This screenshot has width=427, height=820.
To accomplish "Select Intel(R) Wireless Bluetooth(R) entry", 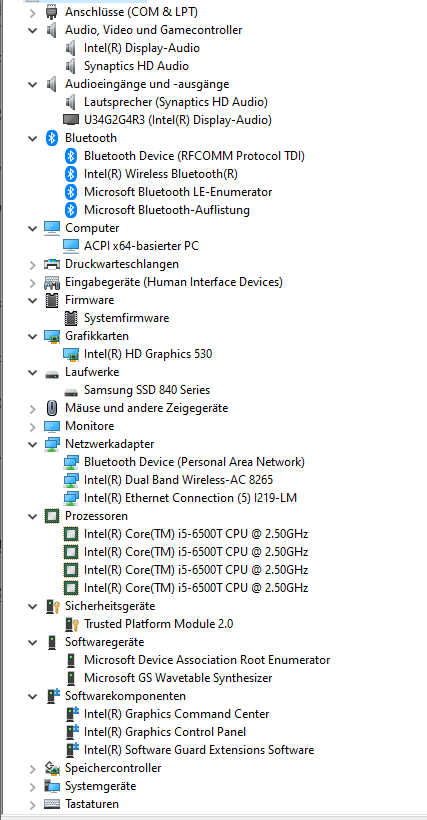I will [161, 174].
